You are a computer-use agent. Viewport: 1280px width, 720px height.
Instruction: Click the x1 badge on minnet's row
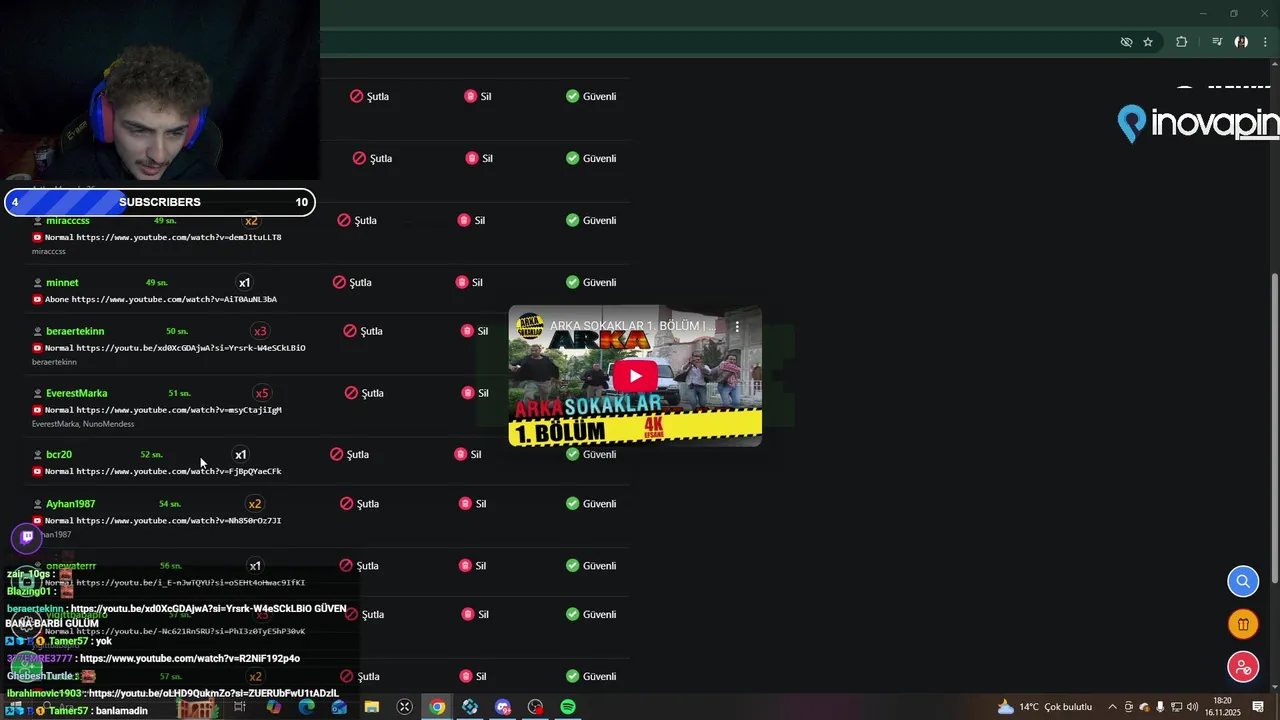click(244, 283)
